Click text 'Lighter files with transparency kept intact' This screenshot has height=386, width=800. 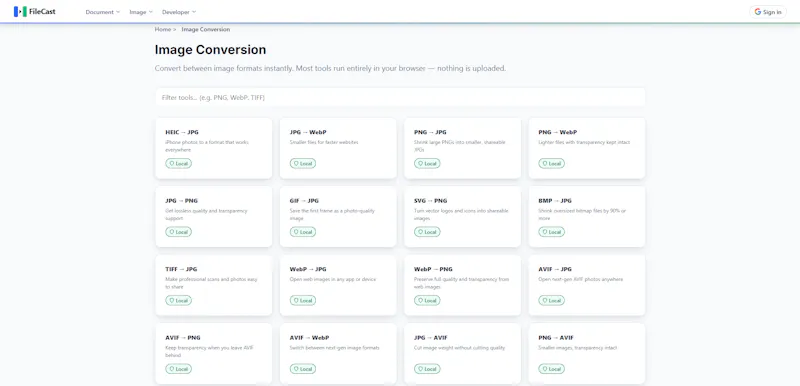[x=584, y=142]
